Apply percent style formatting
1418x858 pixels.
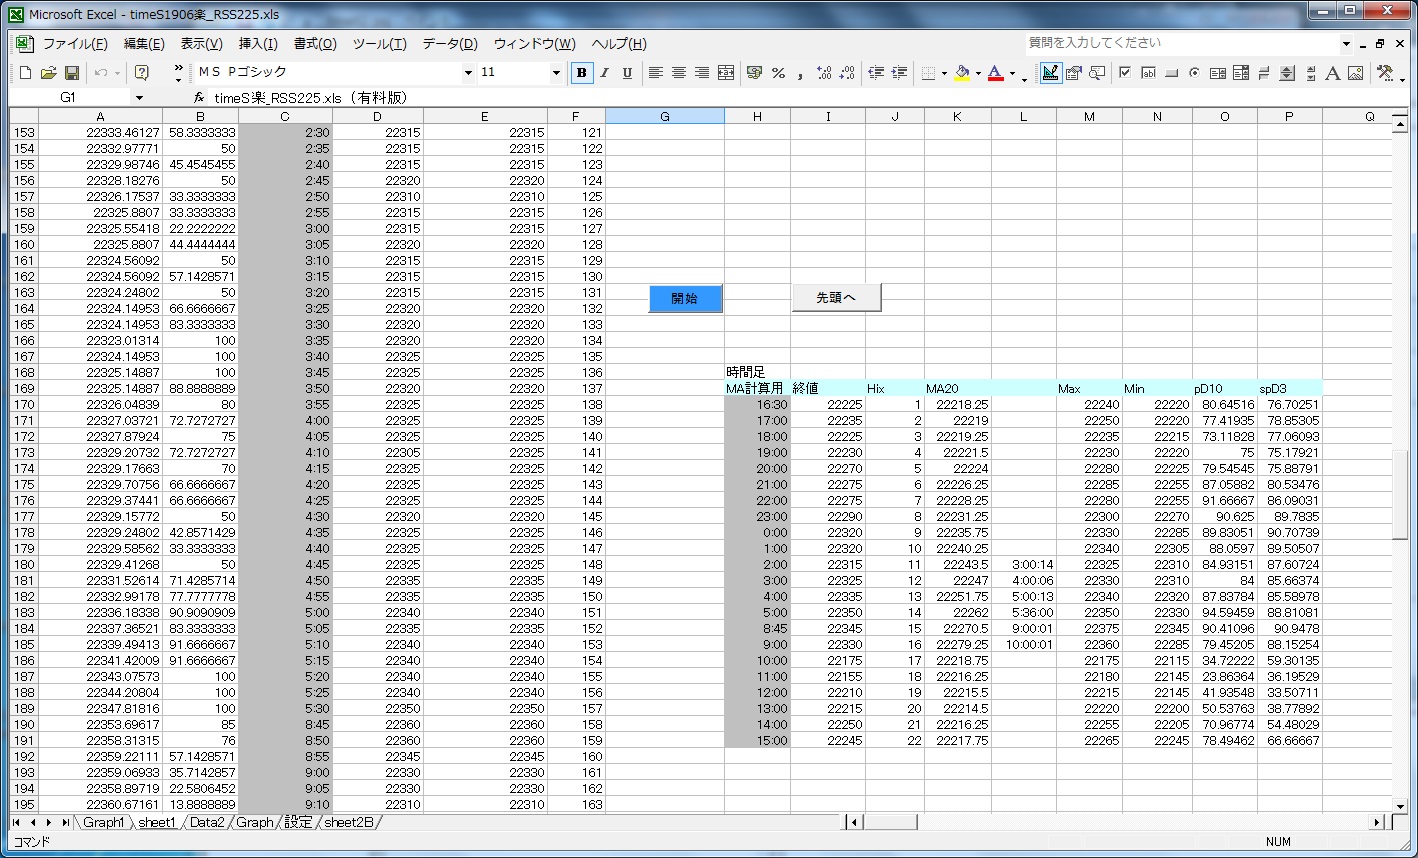click(x=778, y=73)
